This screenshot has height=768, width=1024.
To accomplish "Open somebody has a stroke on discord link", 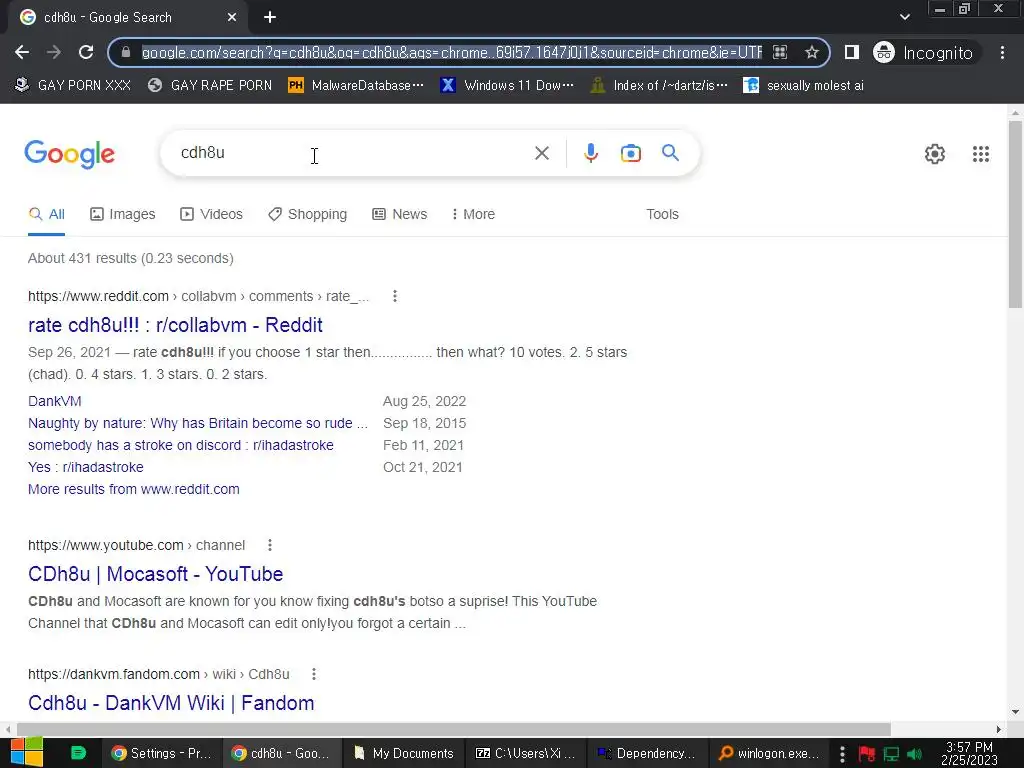I will pyautogui.click(x=181, y=445).
